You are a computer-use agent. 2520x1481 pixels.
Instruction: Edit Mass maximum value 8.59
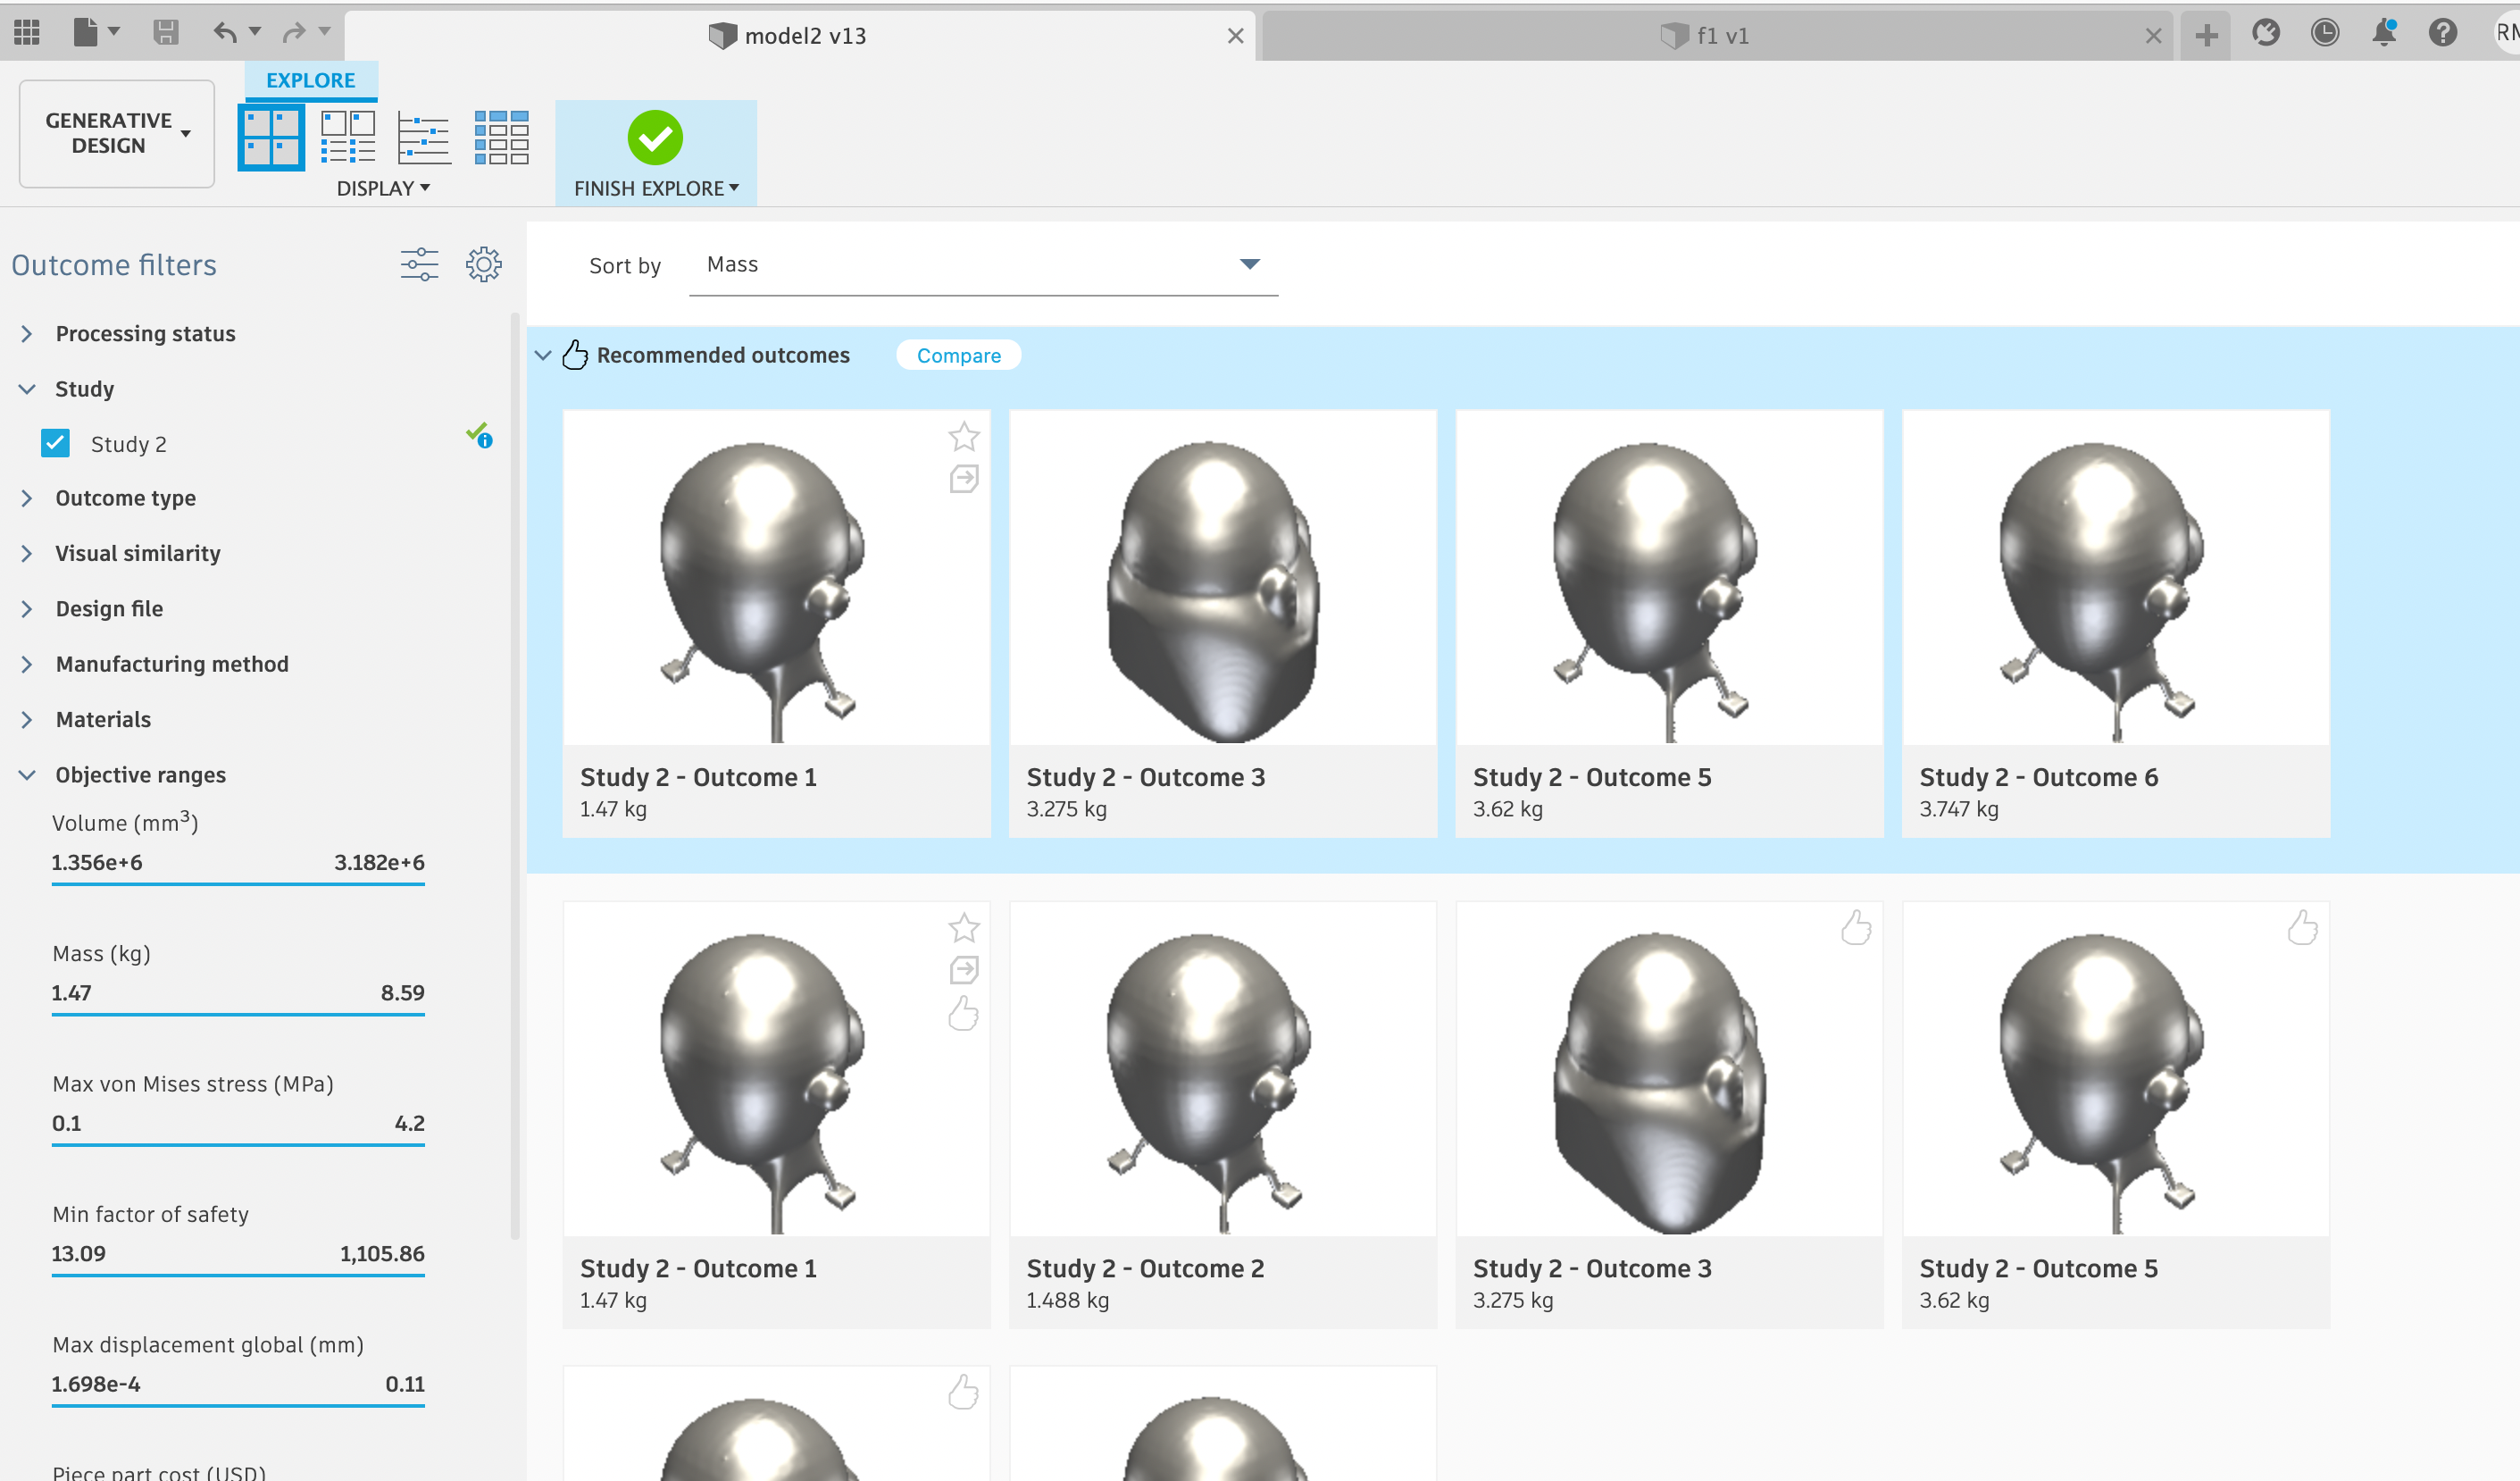click(x=402, y=993)
